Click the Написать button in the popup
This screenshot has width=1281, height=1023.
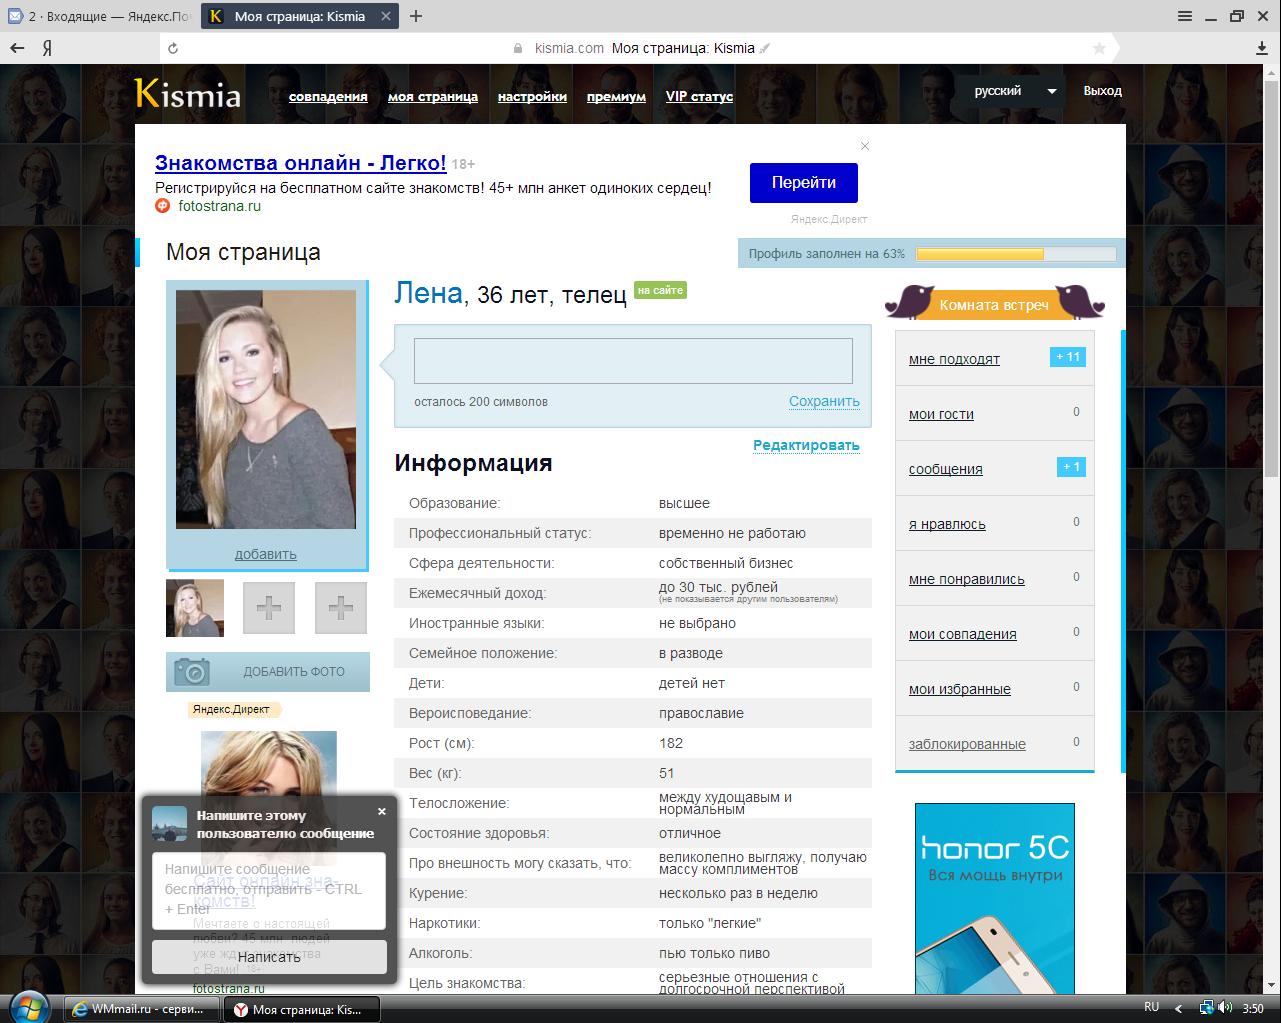coord(269,957)
